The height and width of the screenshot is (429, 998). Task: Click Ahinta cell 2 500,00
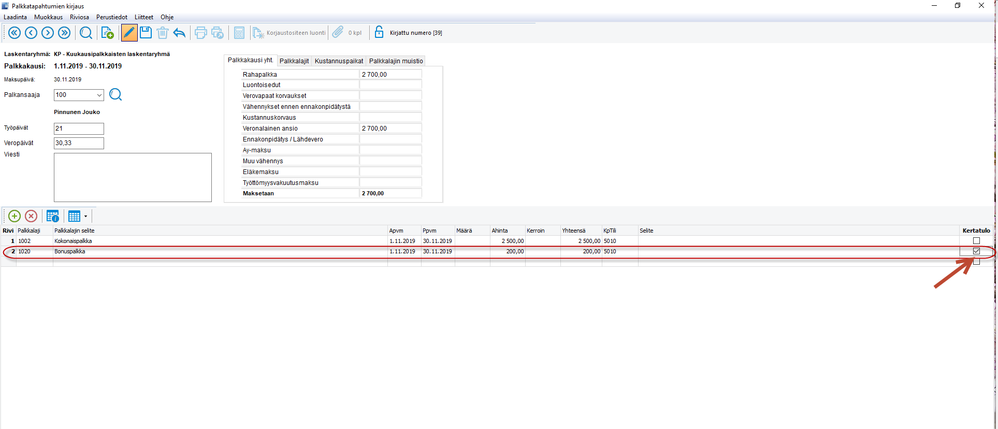508,241
